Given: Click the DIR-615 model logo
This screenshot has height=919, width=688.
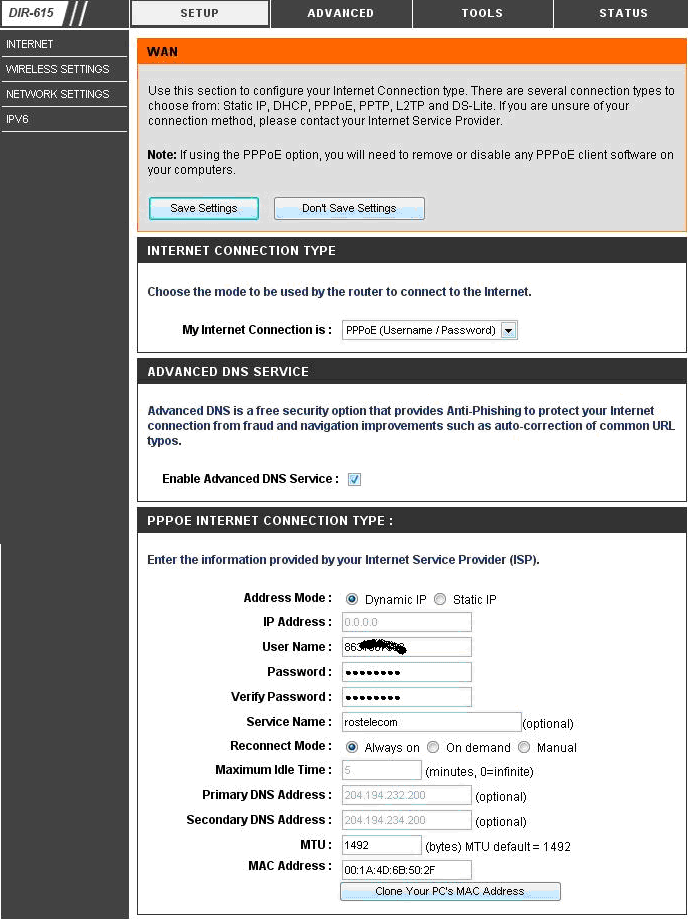Looking at the screenshot, I should (33, 13).
